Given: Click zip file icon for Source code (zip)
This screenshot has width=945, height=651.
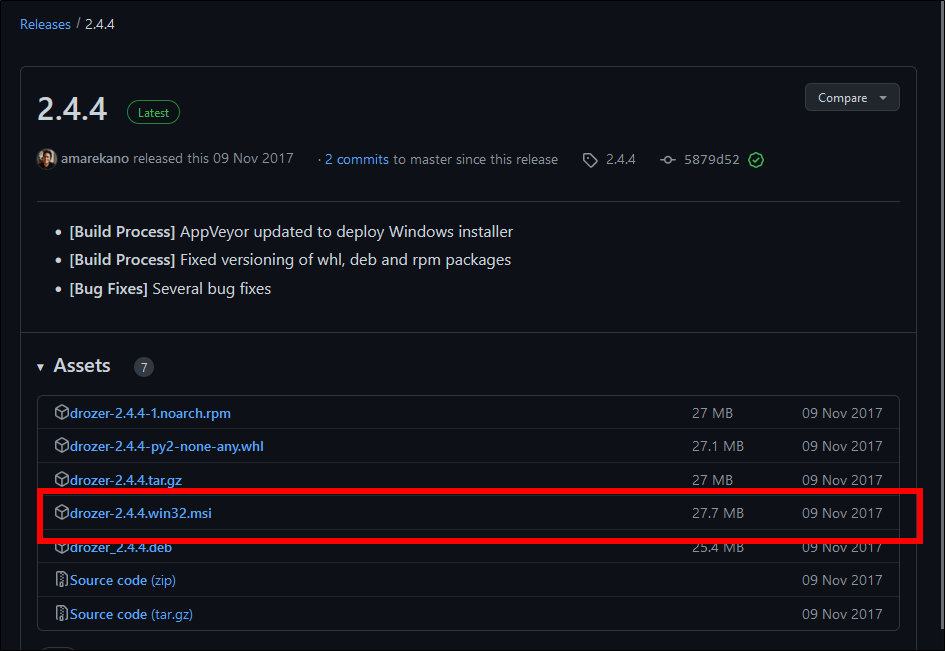Looking at the screenshot, I should 61,579.
